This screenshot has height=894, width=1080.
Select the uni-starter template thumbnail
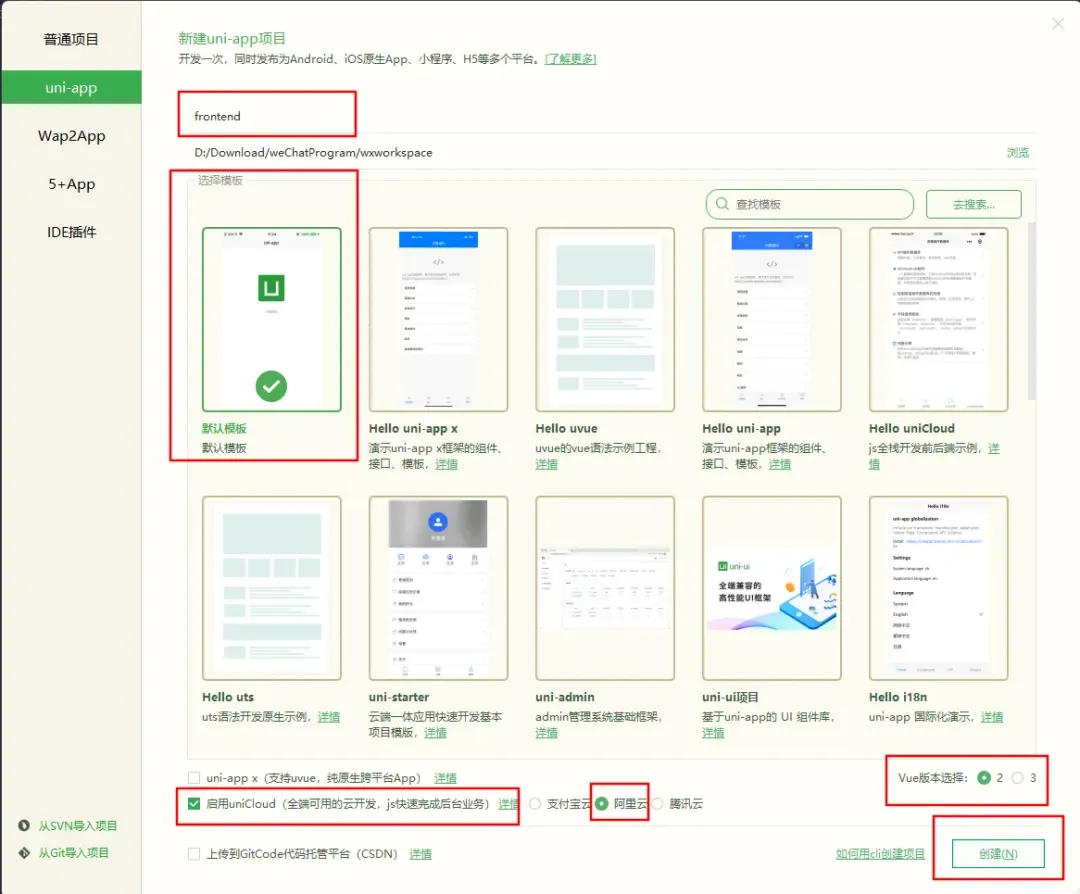coord(438,588)
